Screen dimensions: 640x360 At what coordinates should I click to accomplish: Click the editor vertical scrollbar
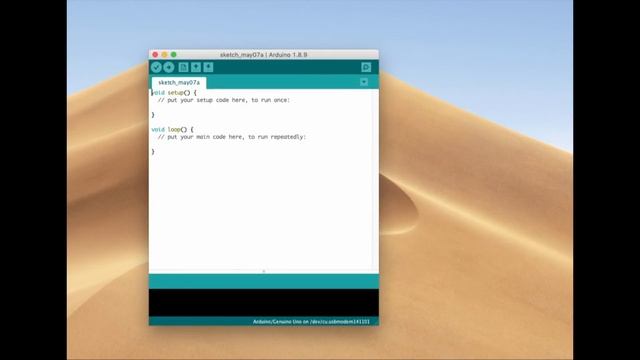(x=375, y=180)
